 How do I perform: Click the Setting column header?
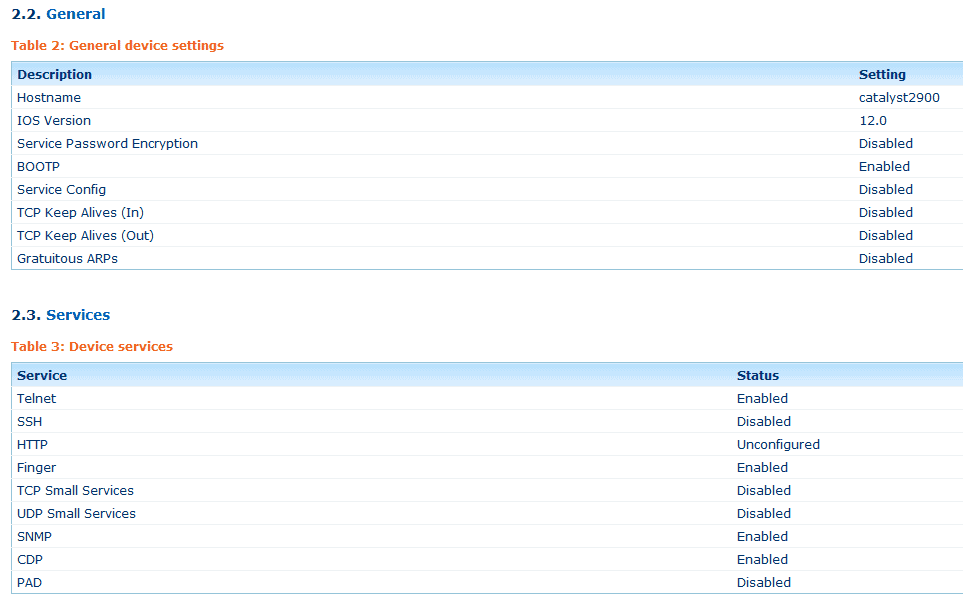(882, 74)
